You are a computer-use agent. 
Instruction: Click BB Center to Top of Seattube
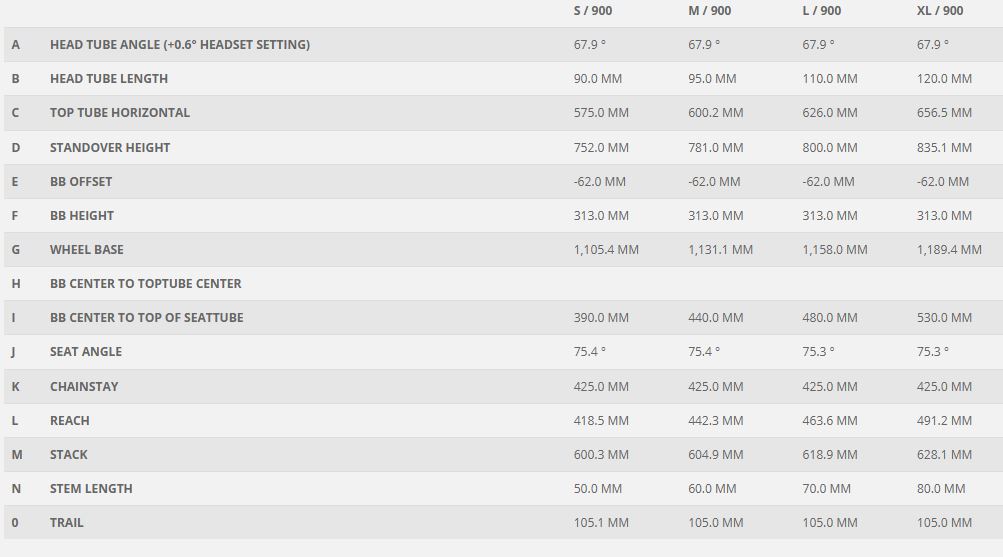point(146,317)
